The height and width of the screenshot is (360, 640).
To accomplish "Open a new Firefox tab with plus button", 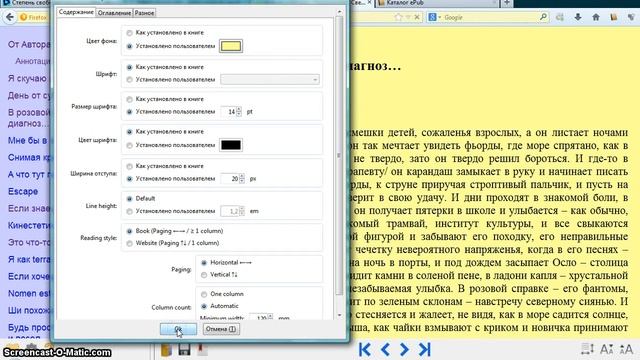I will pyautogui.click(x=507, y=3).
